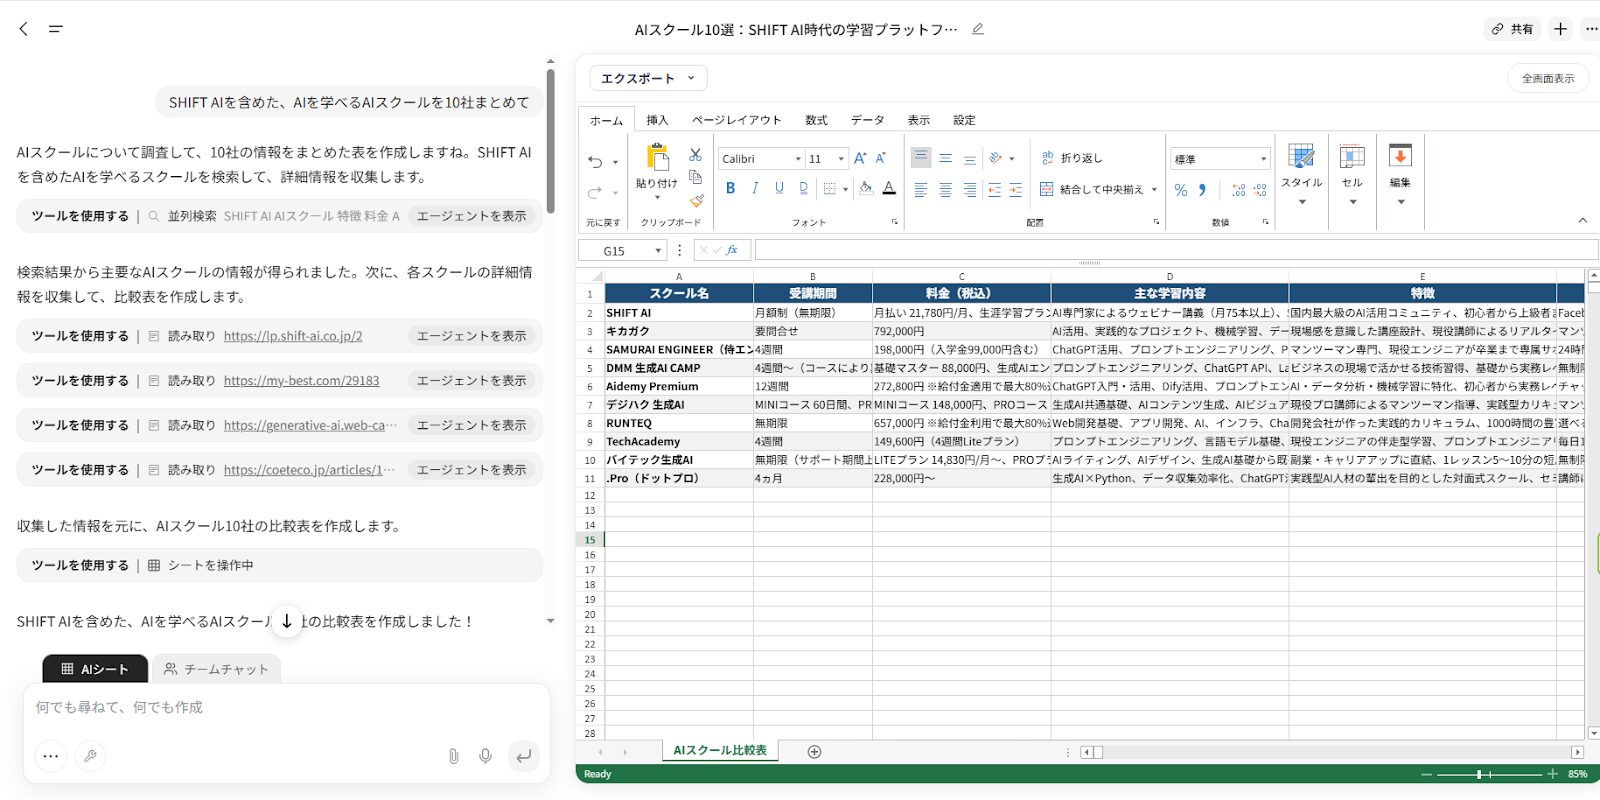Open the lp.shift-ai.co.jp link
Screen dimensions: 1600x800
coord(293,336)
